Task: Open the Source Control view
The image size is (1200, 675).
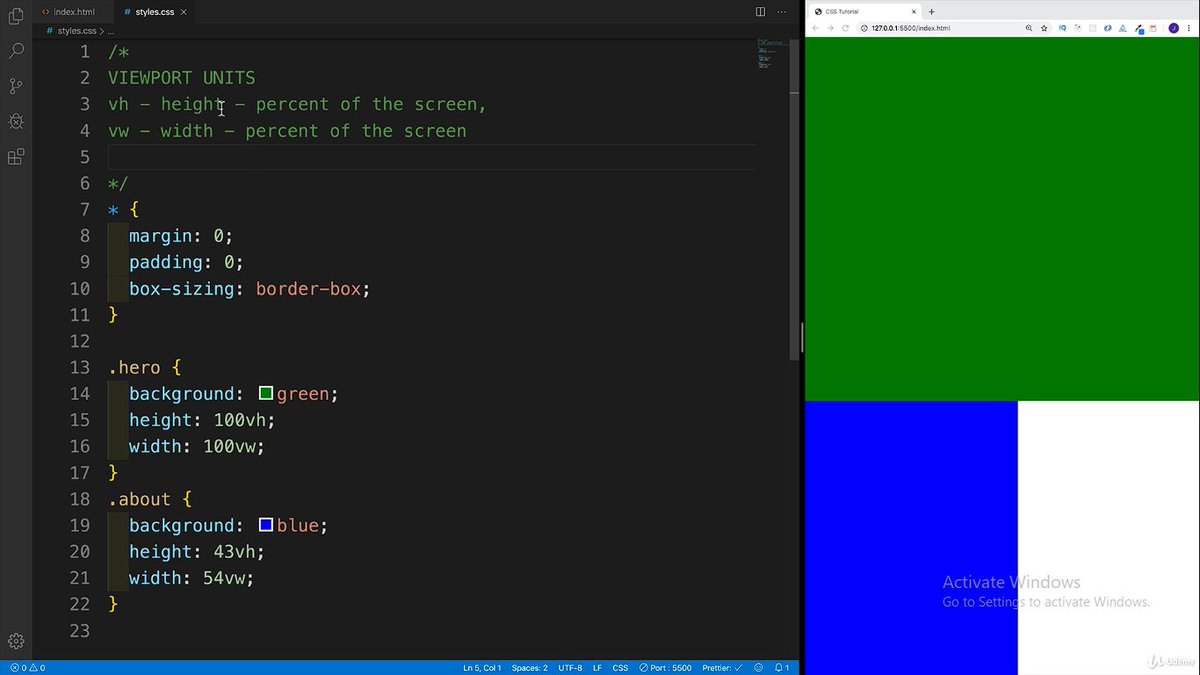Action: [x=16, y=86]
